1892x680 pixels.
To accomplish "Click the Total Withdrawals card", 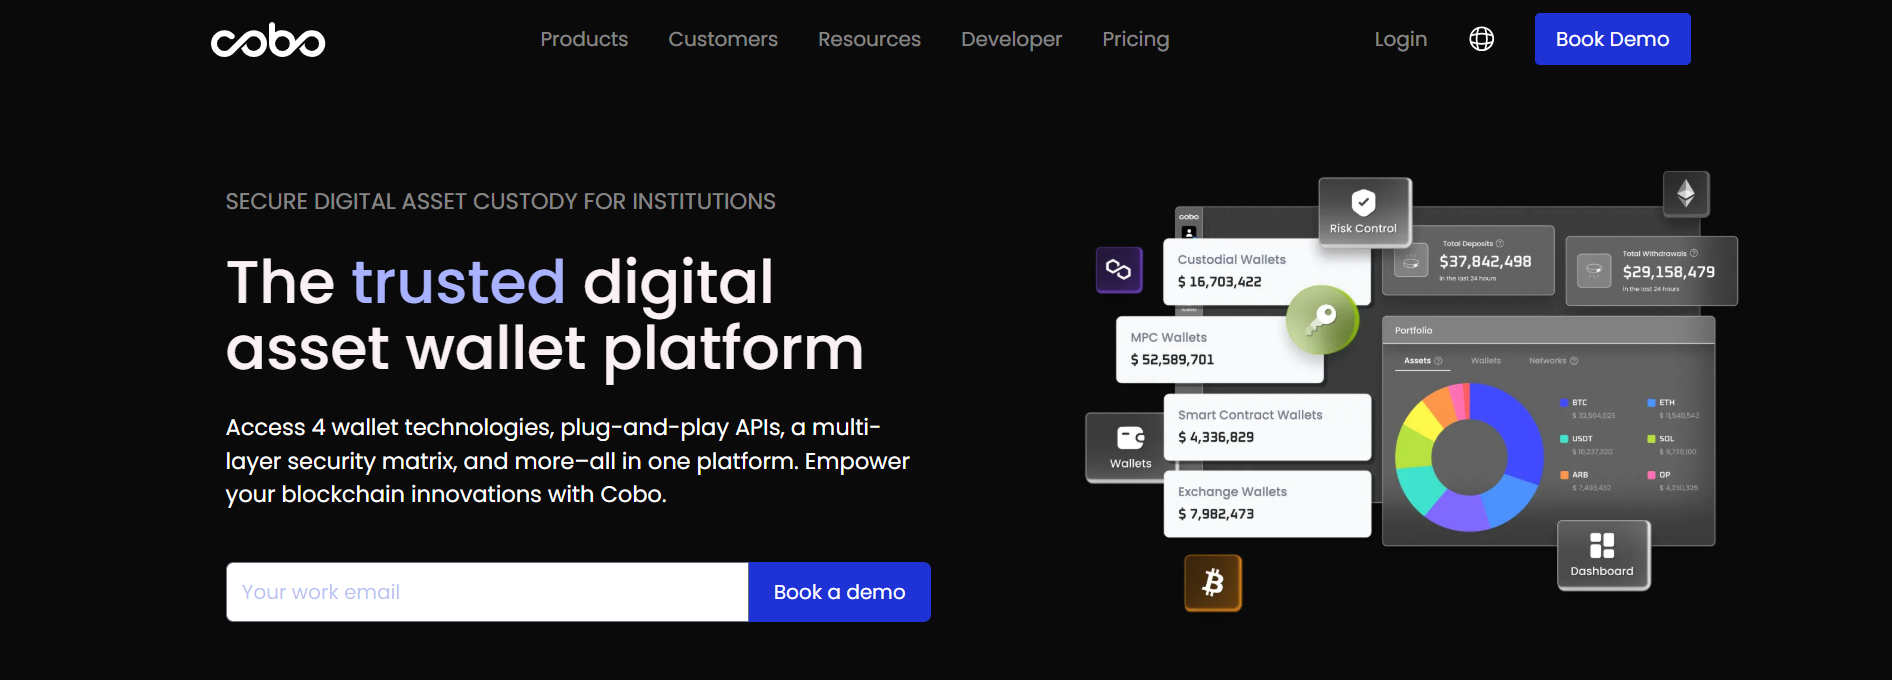I will 1651,271.
